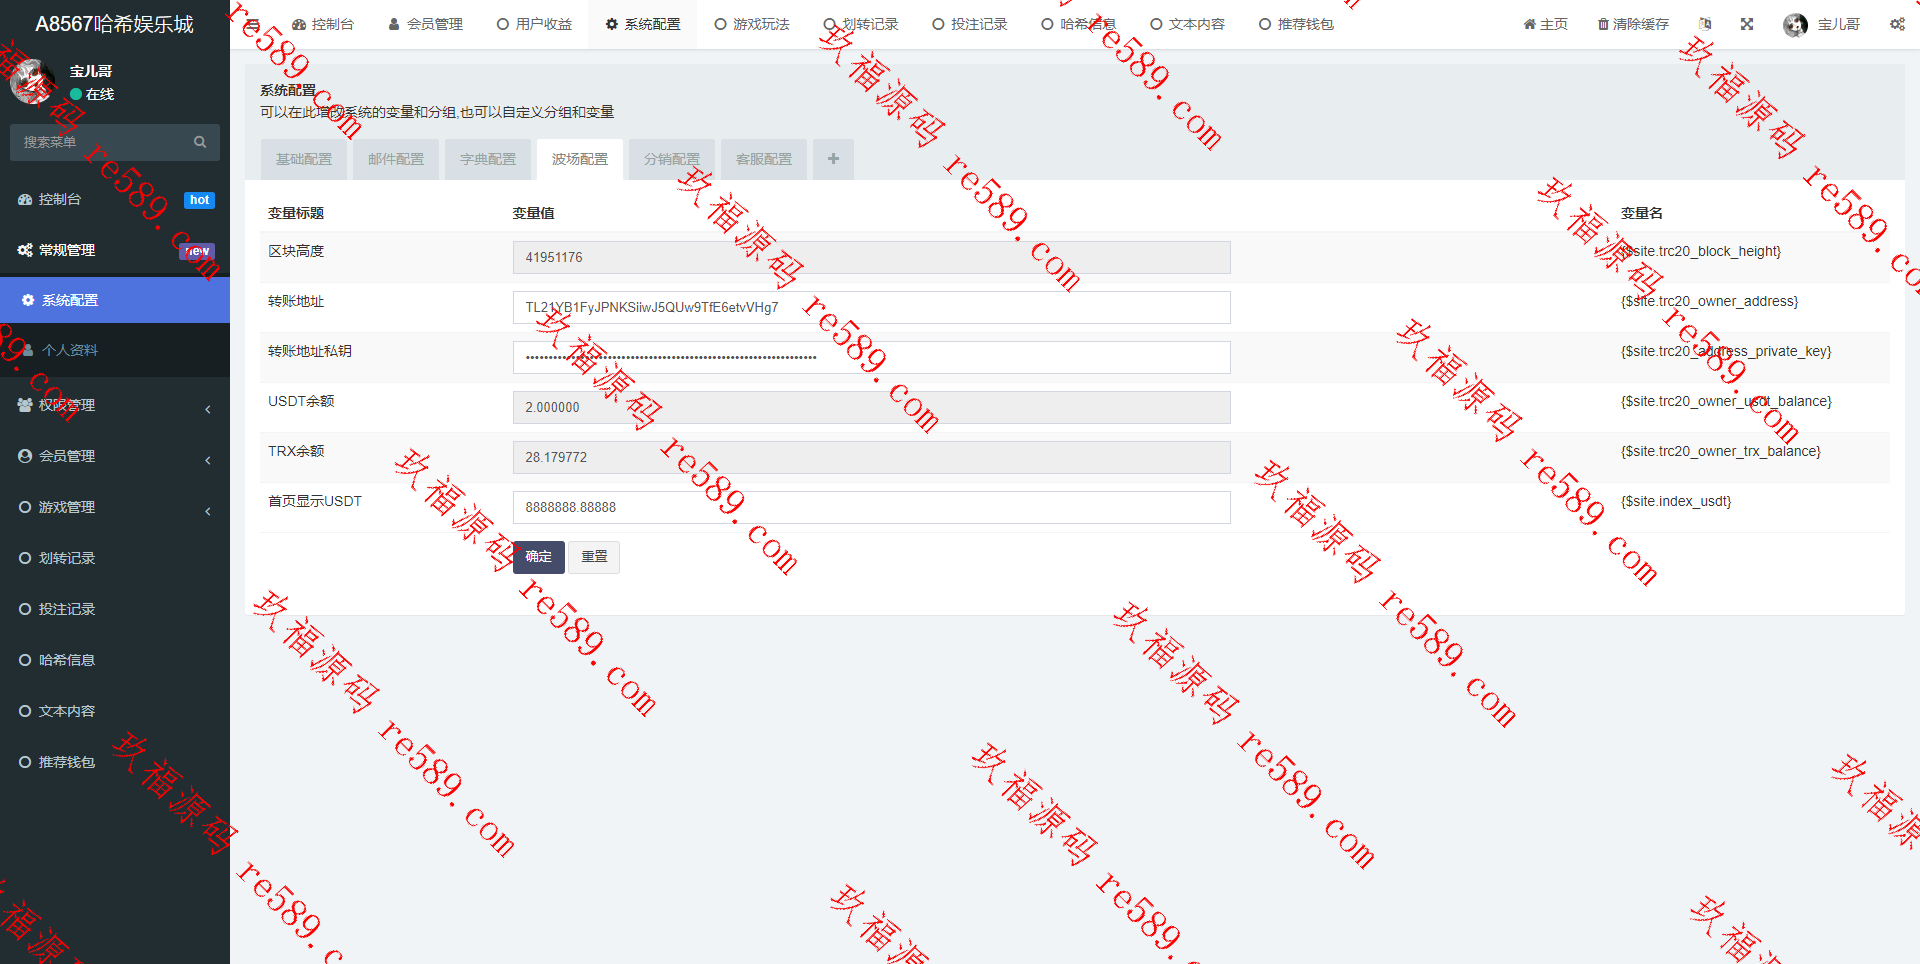Click the 区块高度 value field

click(871, 257)
